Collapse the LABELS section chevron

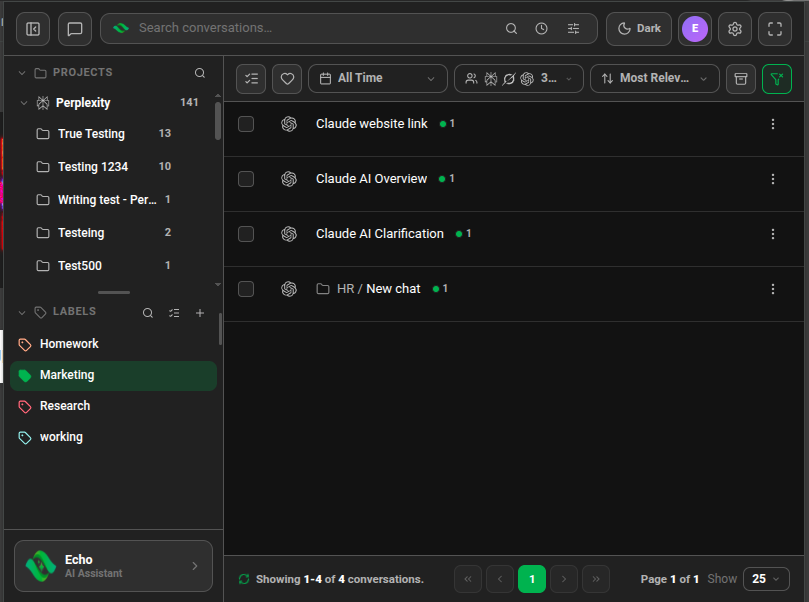point(22,312)
